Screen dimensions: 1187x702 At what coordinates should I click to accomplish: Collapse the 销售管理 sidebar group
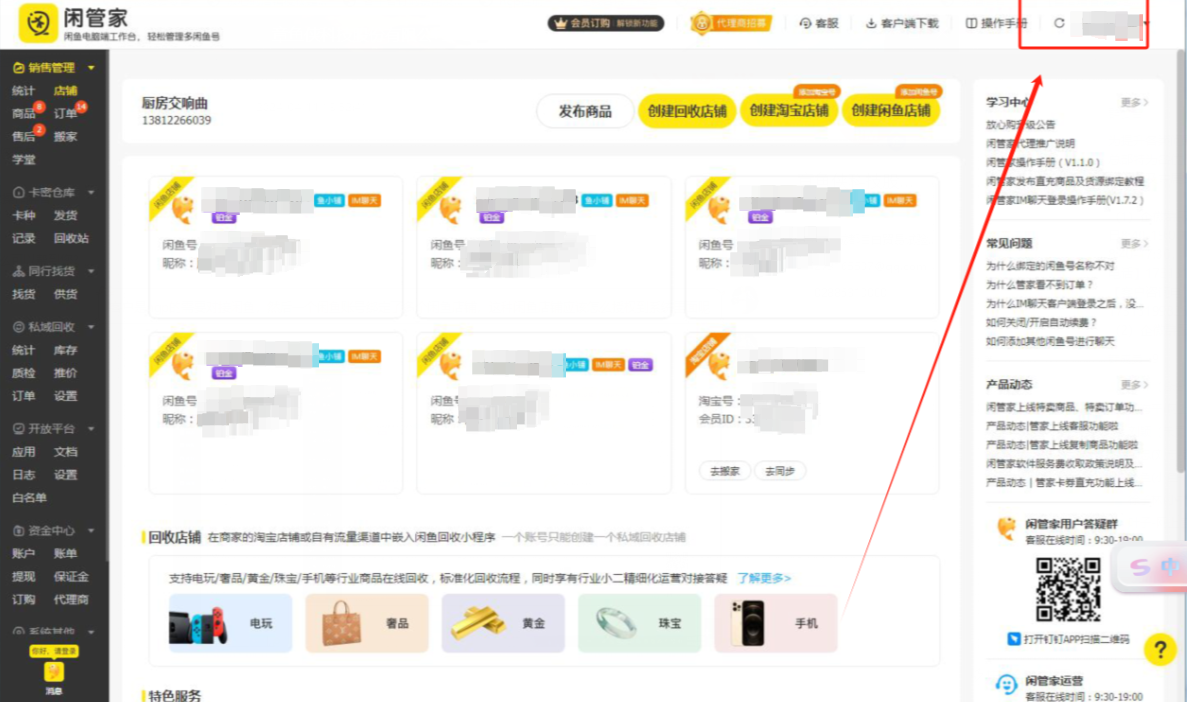91,67
